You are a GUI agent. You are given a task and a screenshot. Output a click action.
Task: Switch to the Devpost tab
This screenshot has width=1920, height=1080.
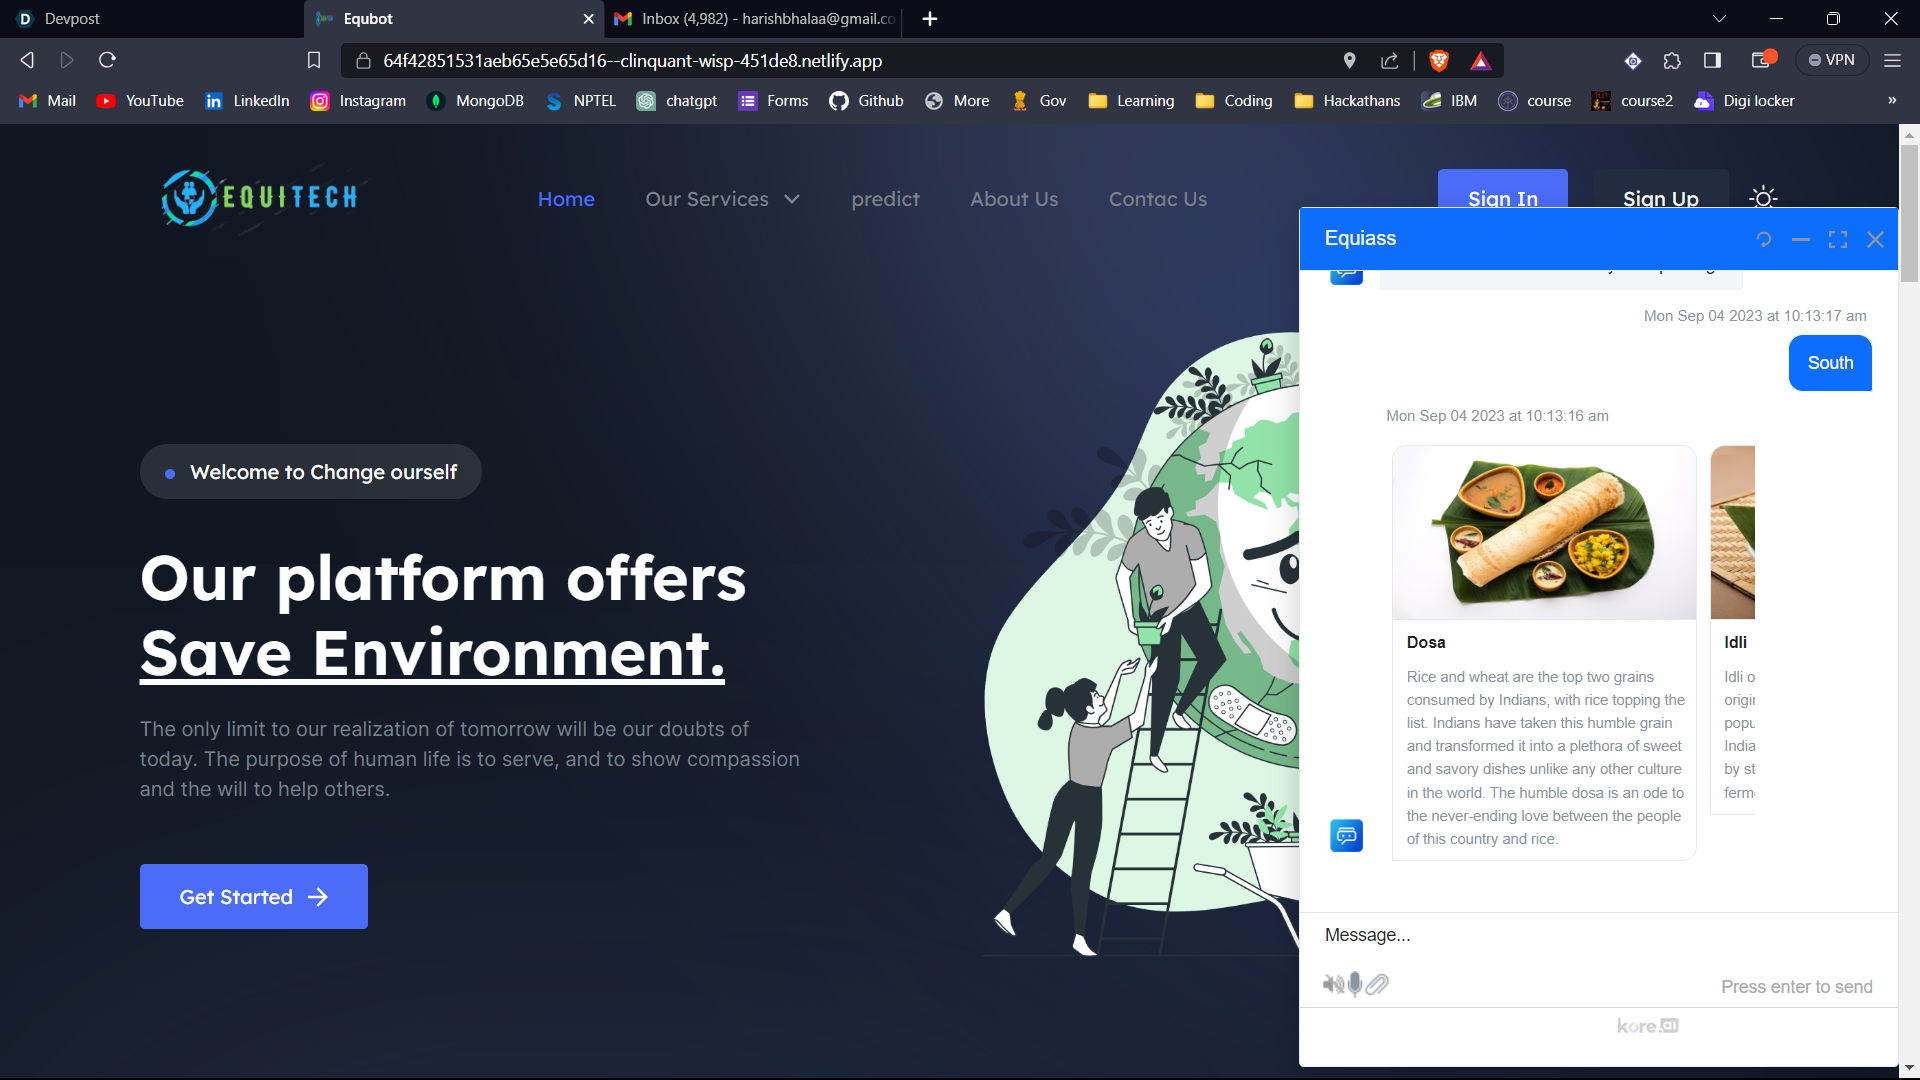click(x=72, y=19)
